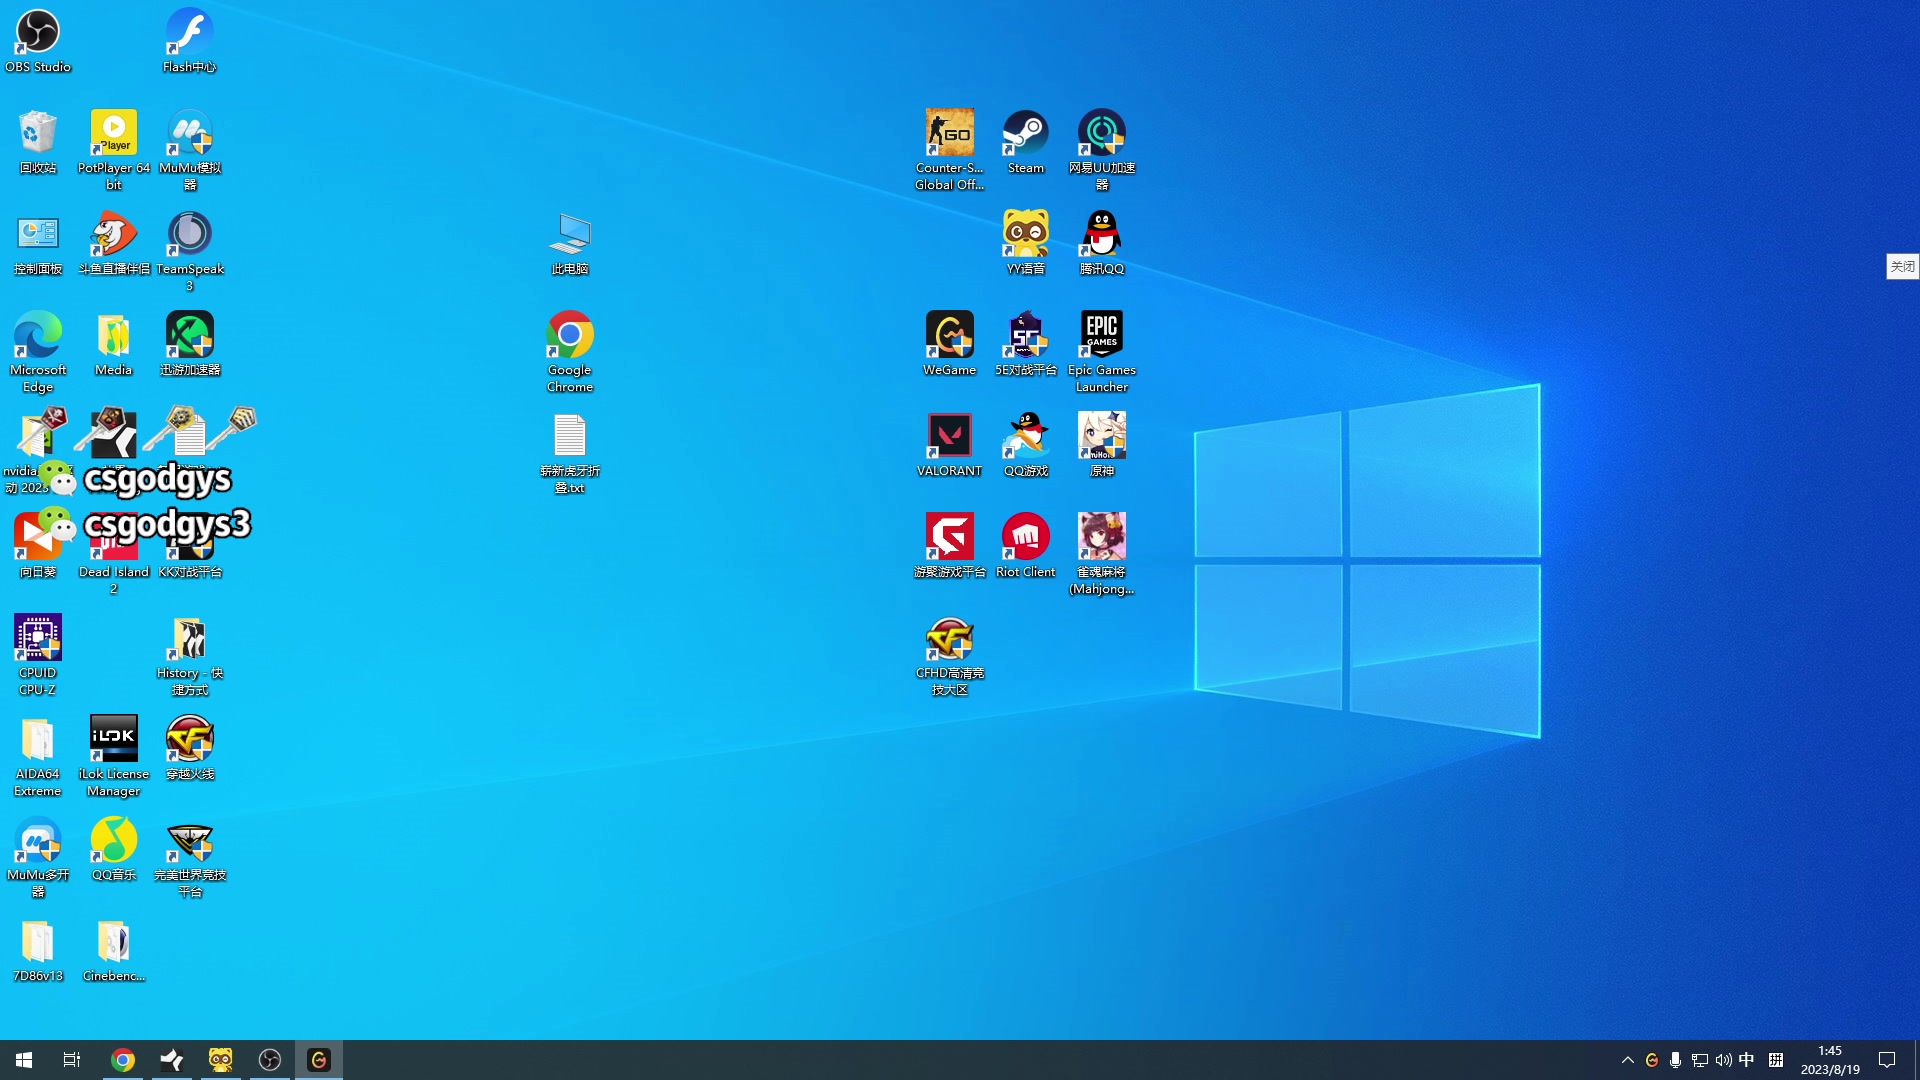This screenshot has height=1080, width=1920.
Task: Select the PotPlayer 64 bit shortcut
Action: [x=114, y=150]
